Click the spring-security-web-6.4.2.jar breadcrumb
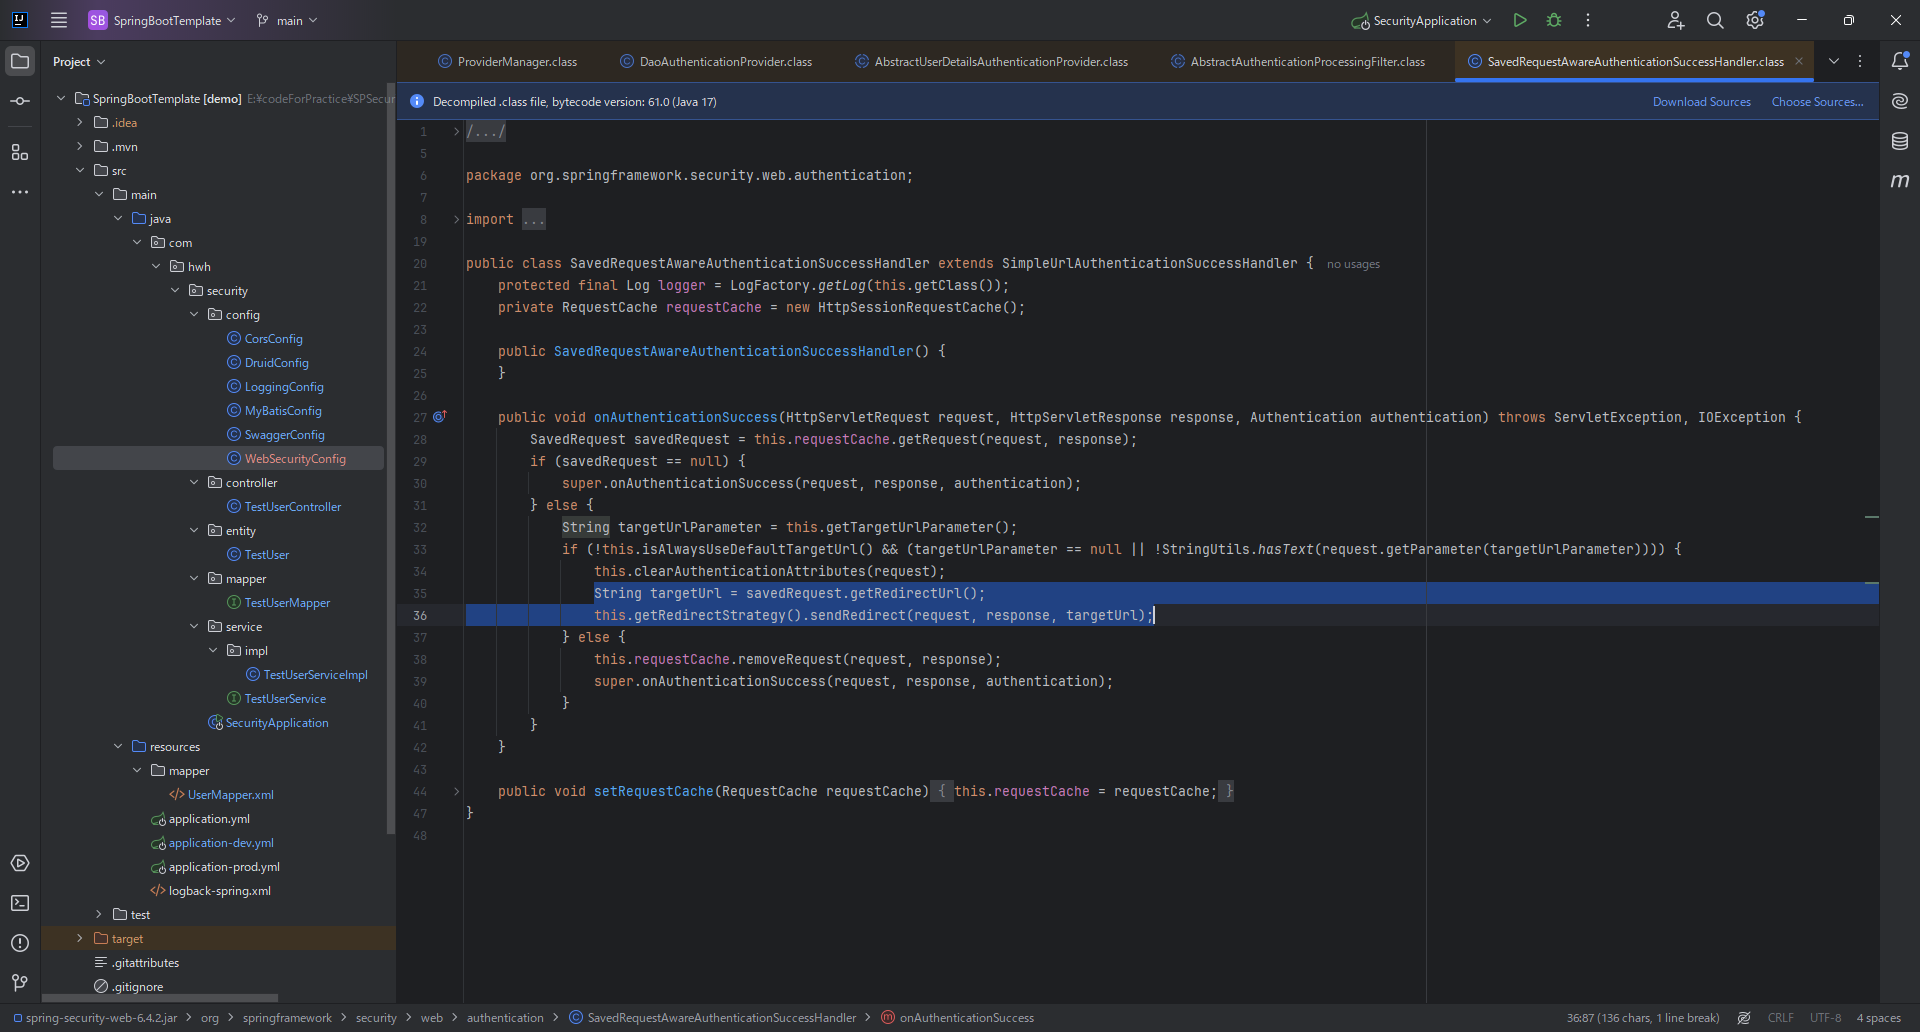This screenshot has height=1032, width=1920. point(95,1018)
